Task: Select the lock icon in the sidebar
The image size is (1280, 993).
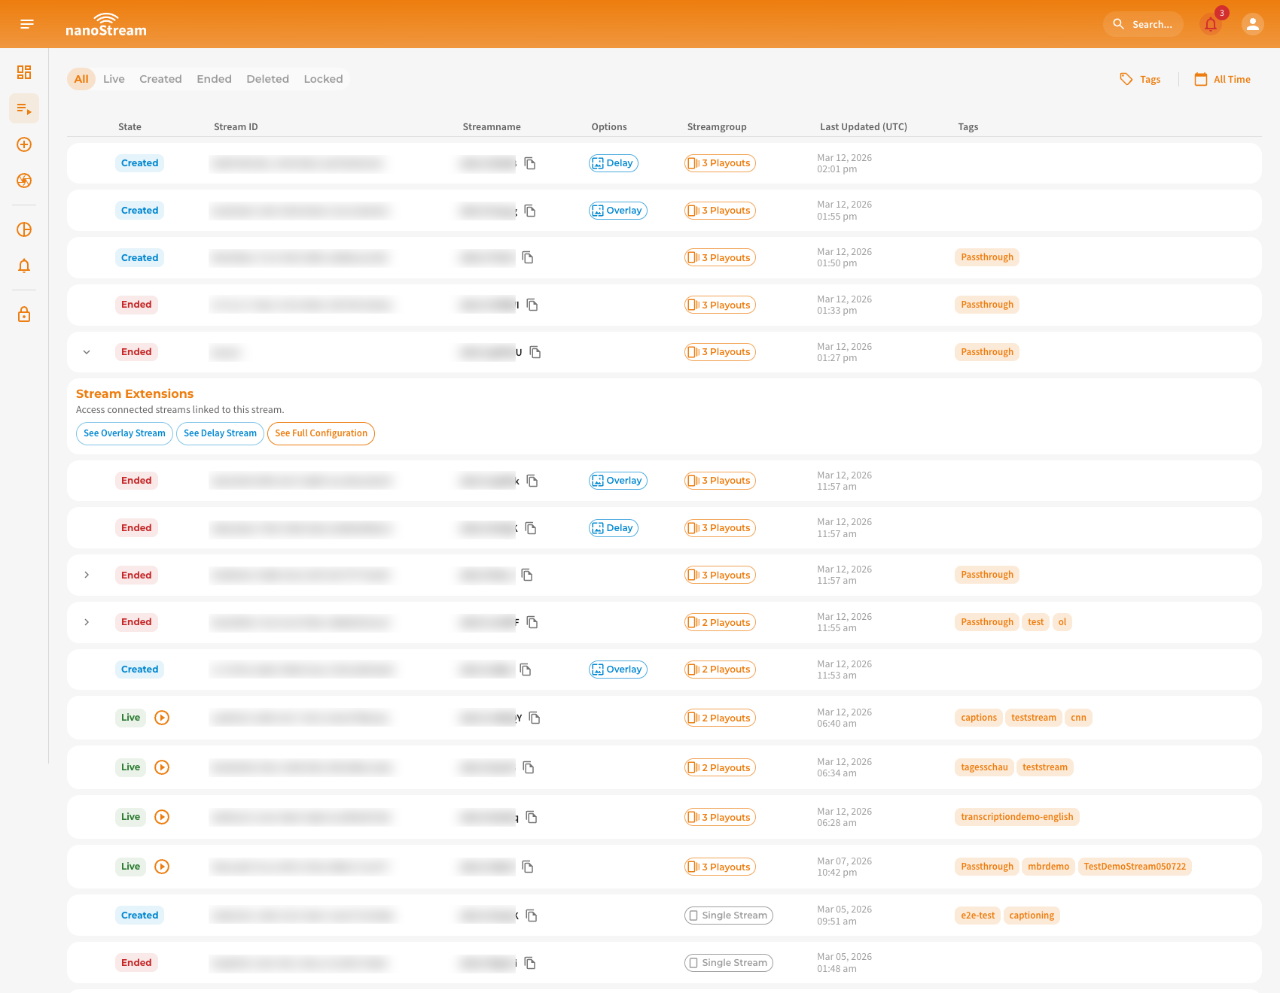Action: [x=24, y=314]
